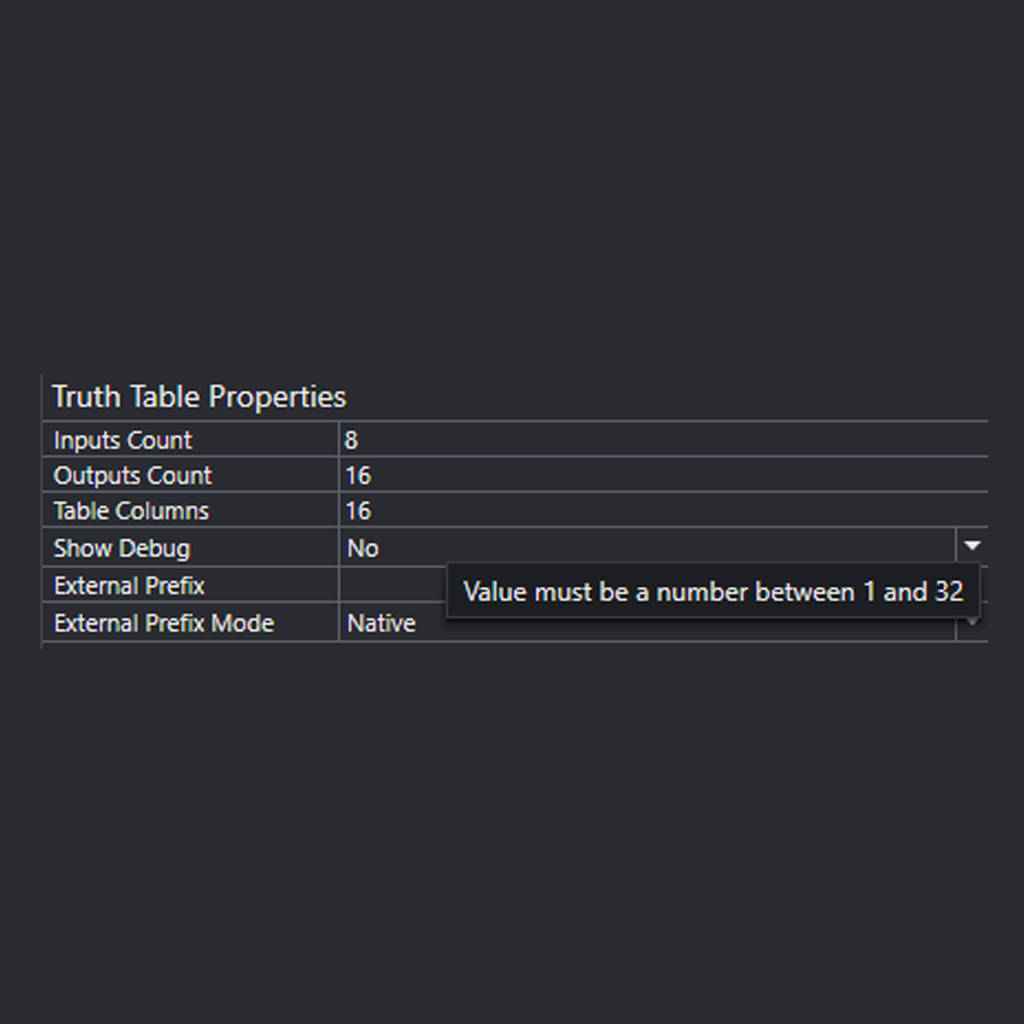Screen dimensions: 1024x1024
Task: Select the Show Debug property label
Action: [121, 548]
